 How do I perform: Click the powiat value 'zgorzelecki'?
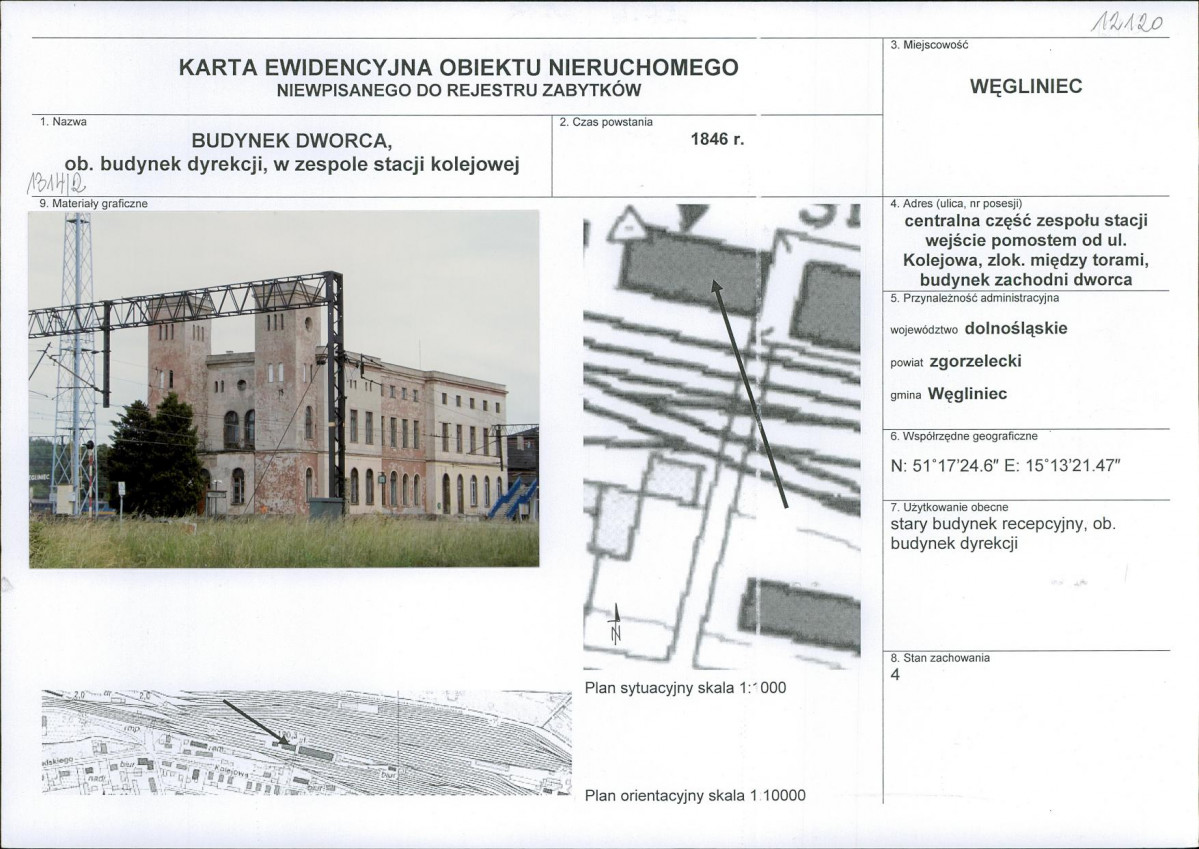976,362
